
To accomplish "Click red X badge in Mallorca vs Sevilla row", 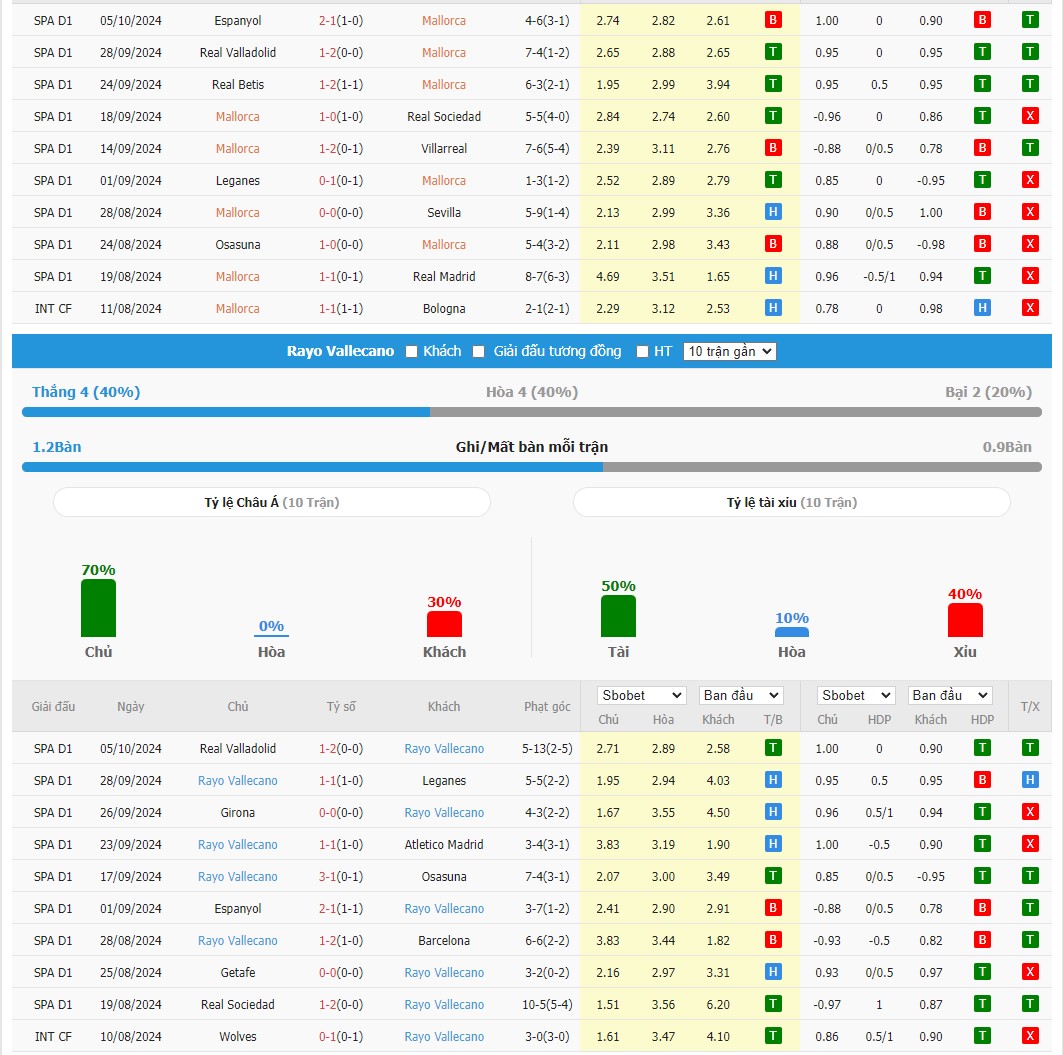I will pyautogui.click(x=1030, y=212).
